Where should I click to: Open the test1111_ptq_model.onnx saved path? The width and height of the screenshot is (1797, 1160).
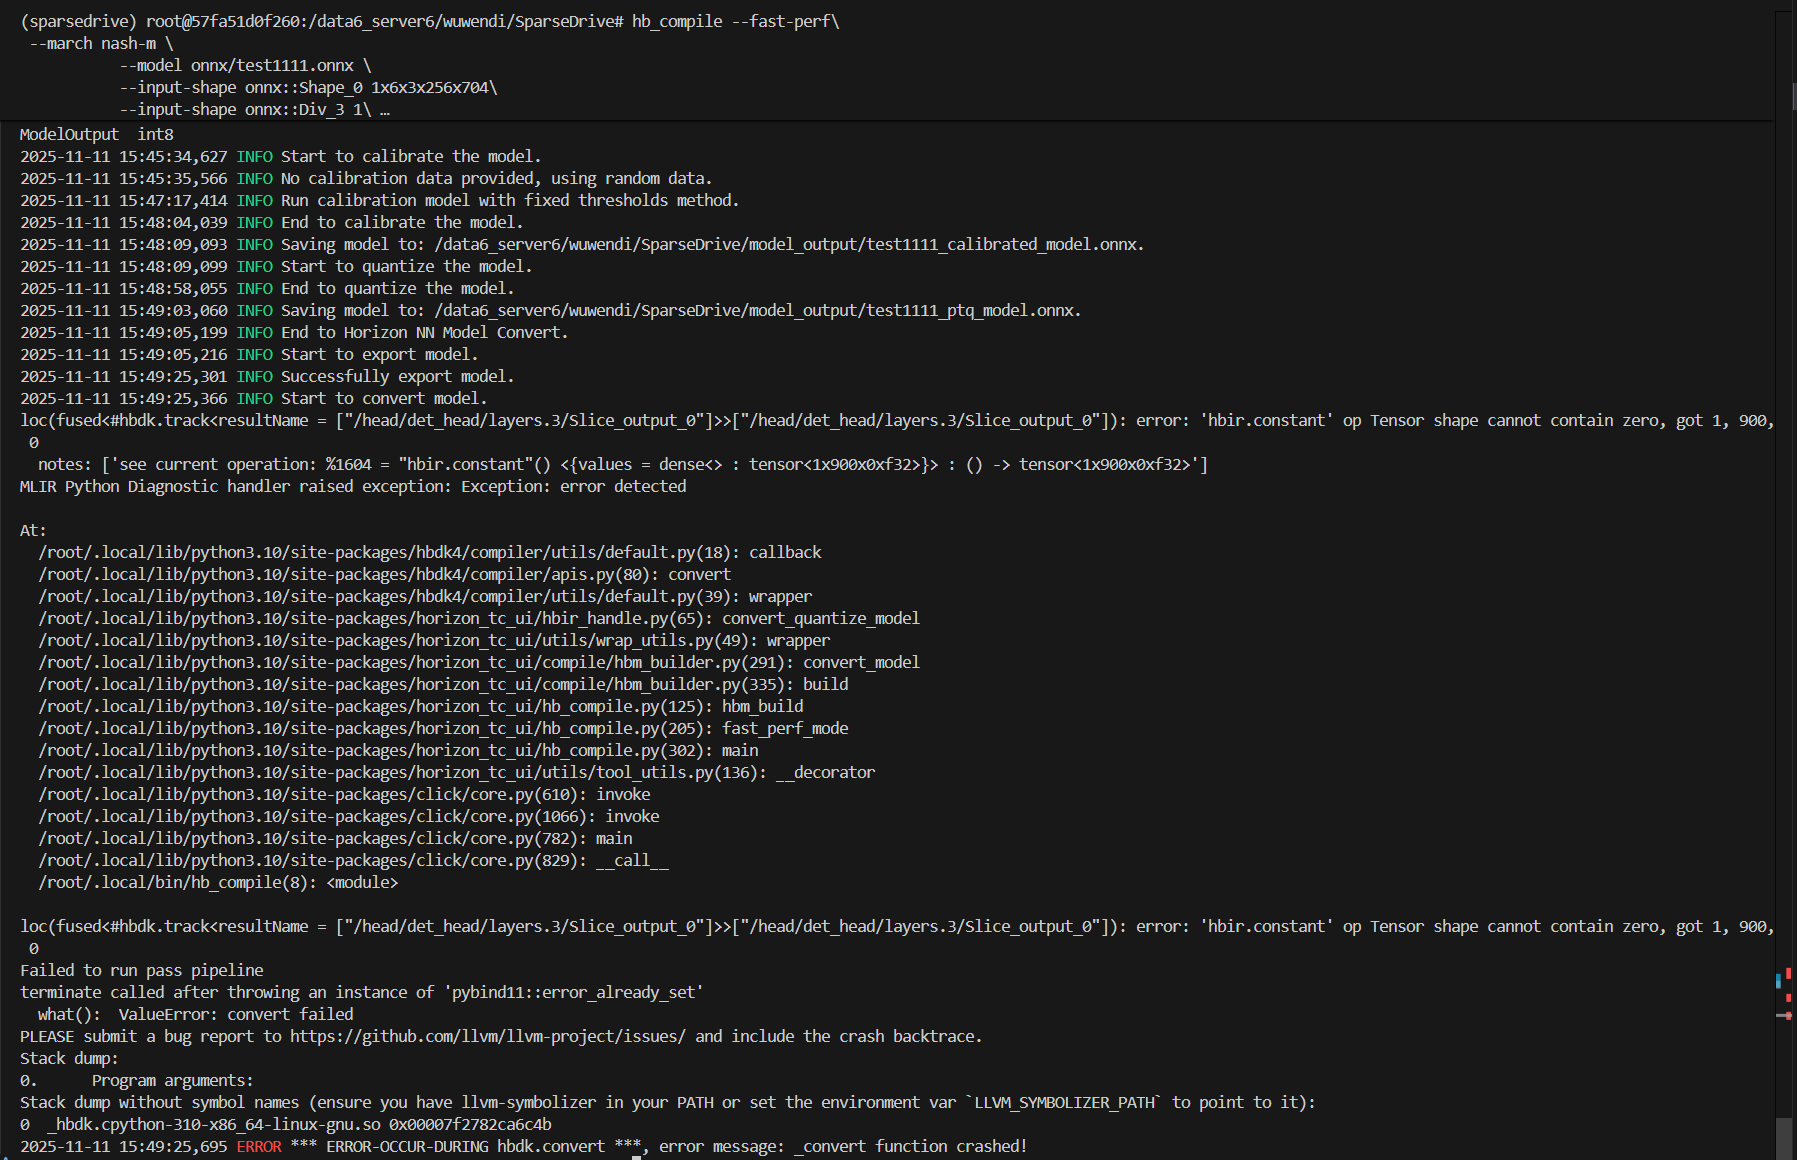[756, 310]
